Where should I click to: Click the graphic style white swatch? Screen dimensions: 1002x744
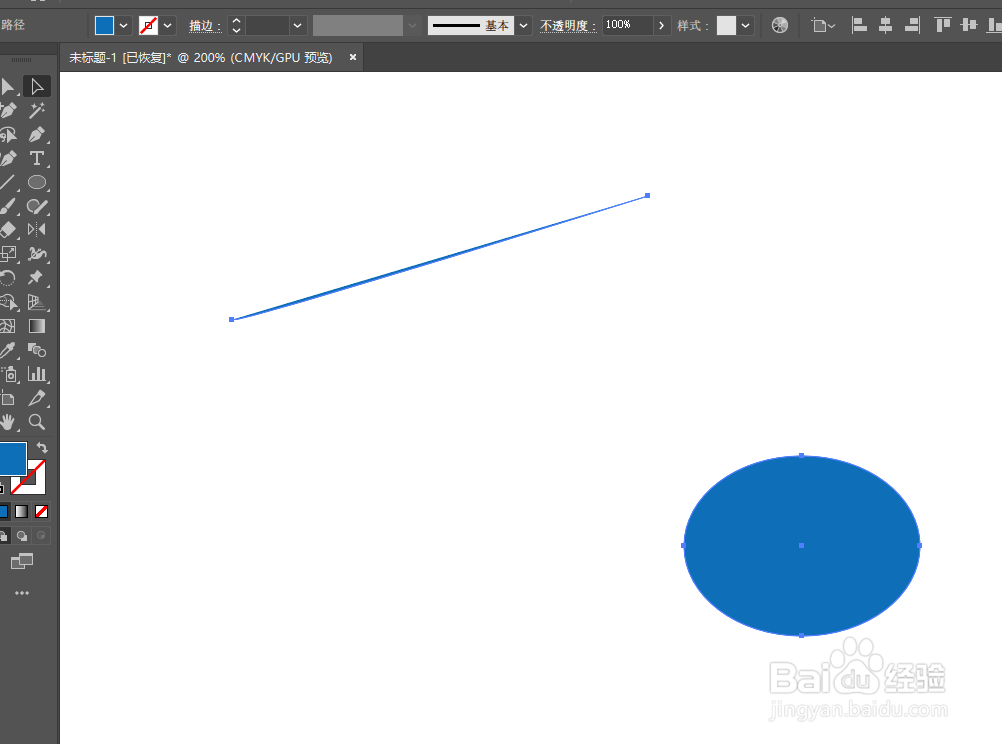(x=726, y=26)
